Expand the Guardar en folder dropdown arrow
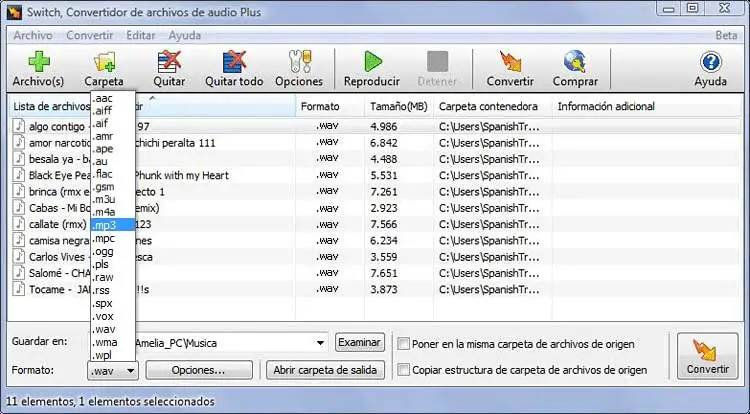The height and width of the screenshot is (414, 750). pos(320,343)
